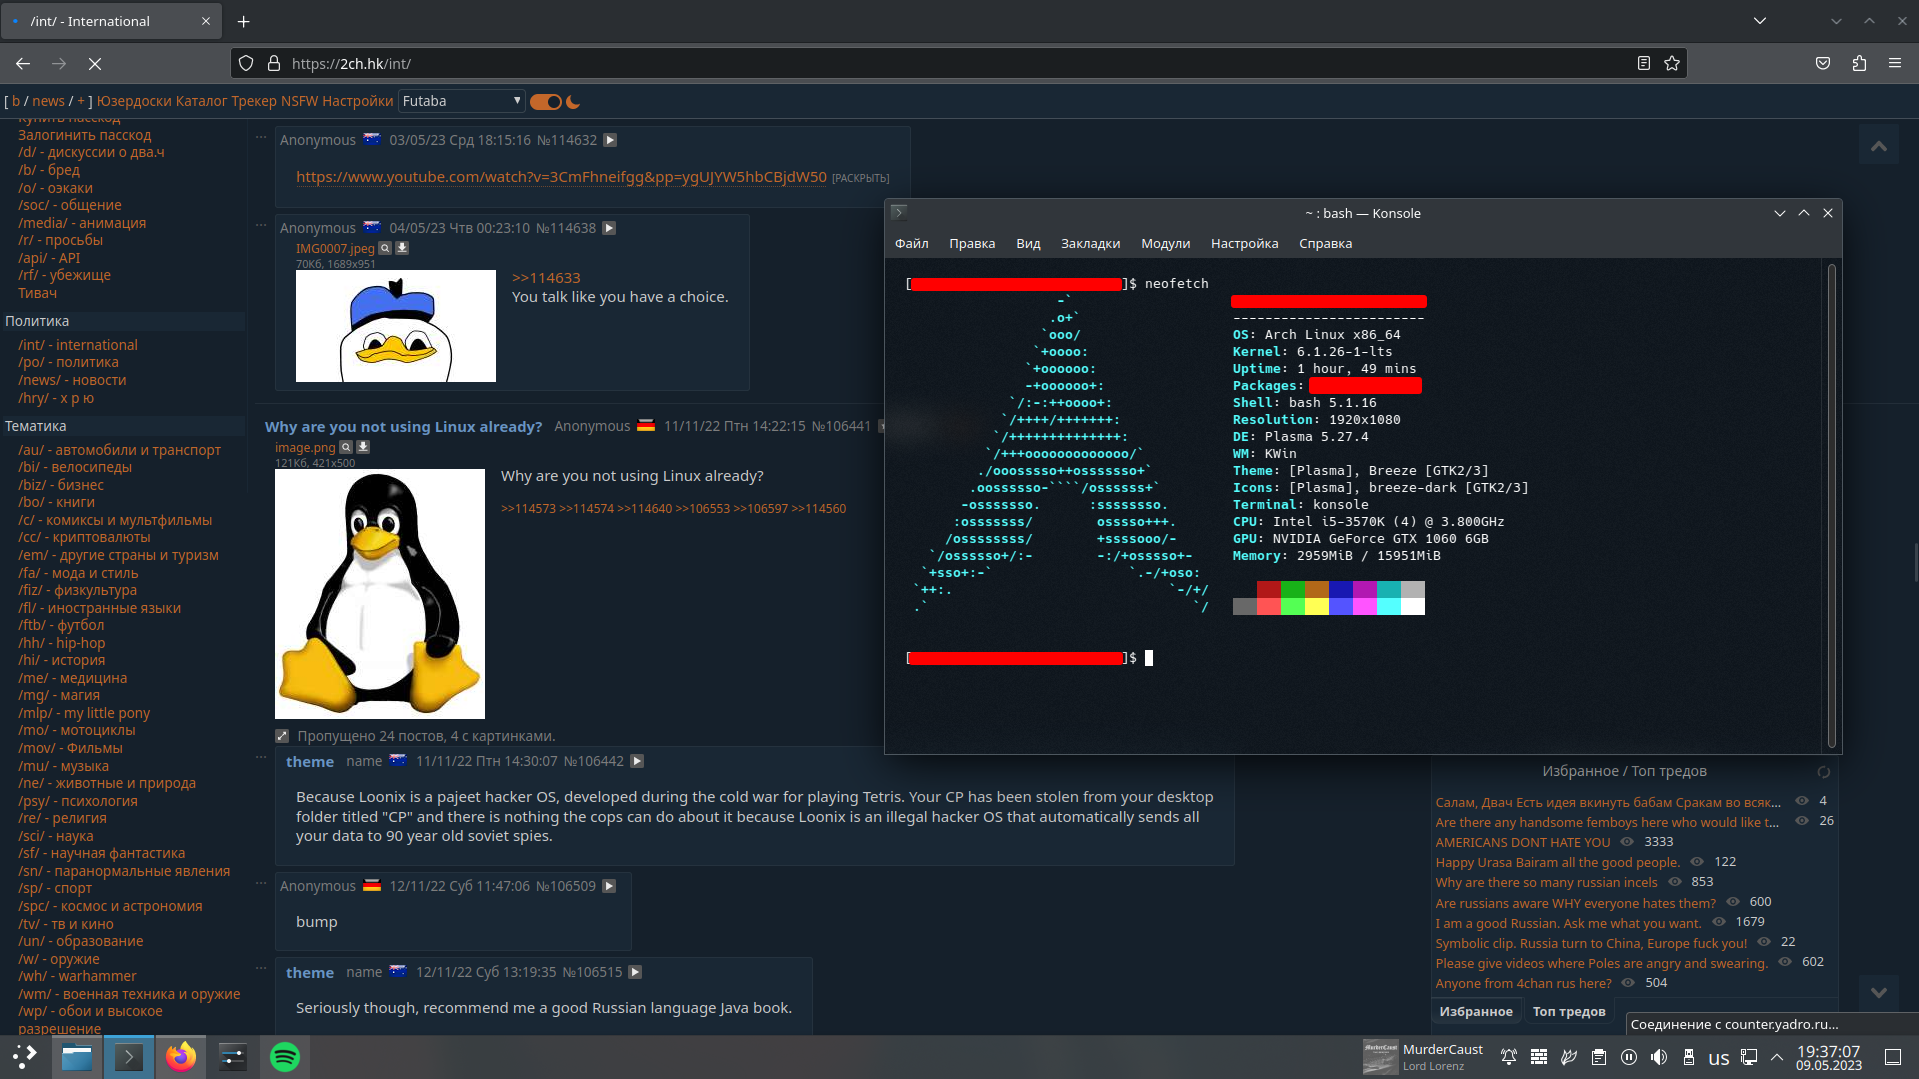
Task: Go back to the previous page
Action: tap(23, 63)
